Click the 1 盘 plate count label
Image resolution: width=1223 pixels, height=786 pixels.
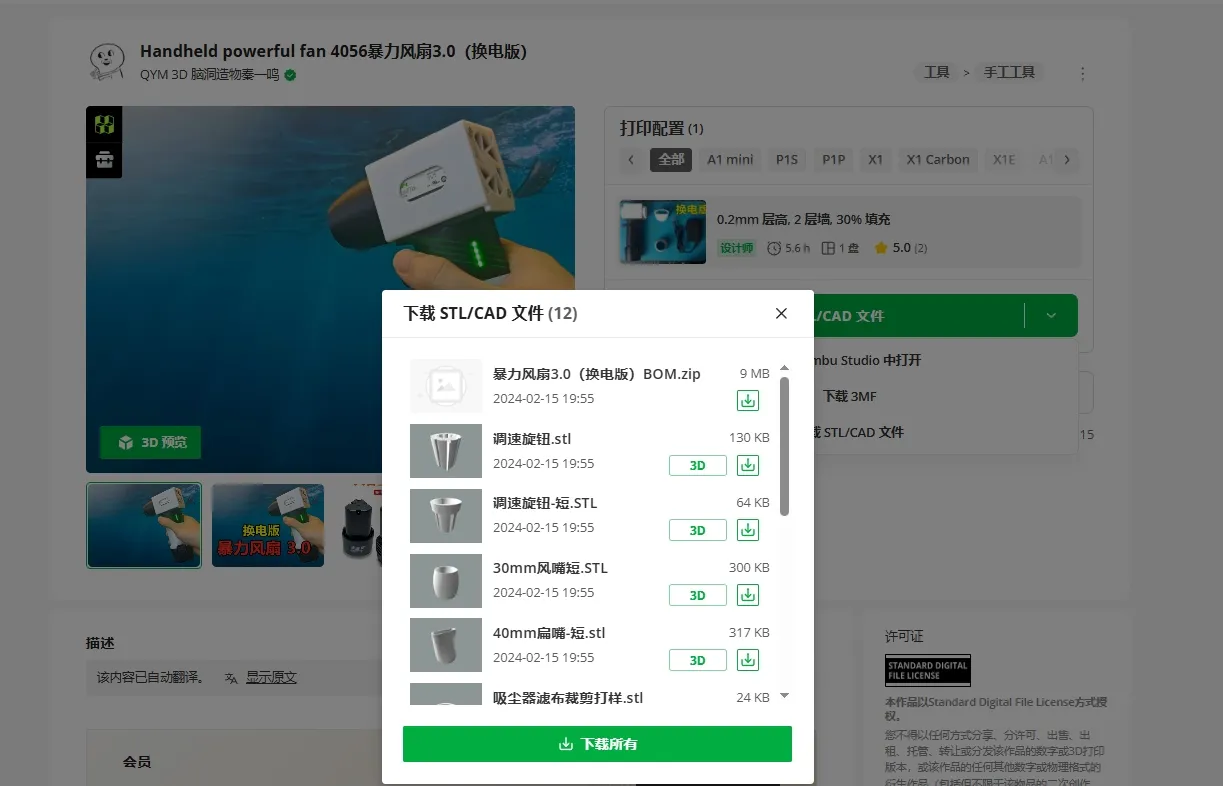[841, 248]
